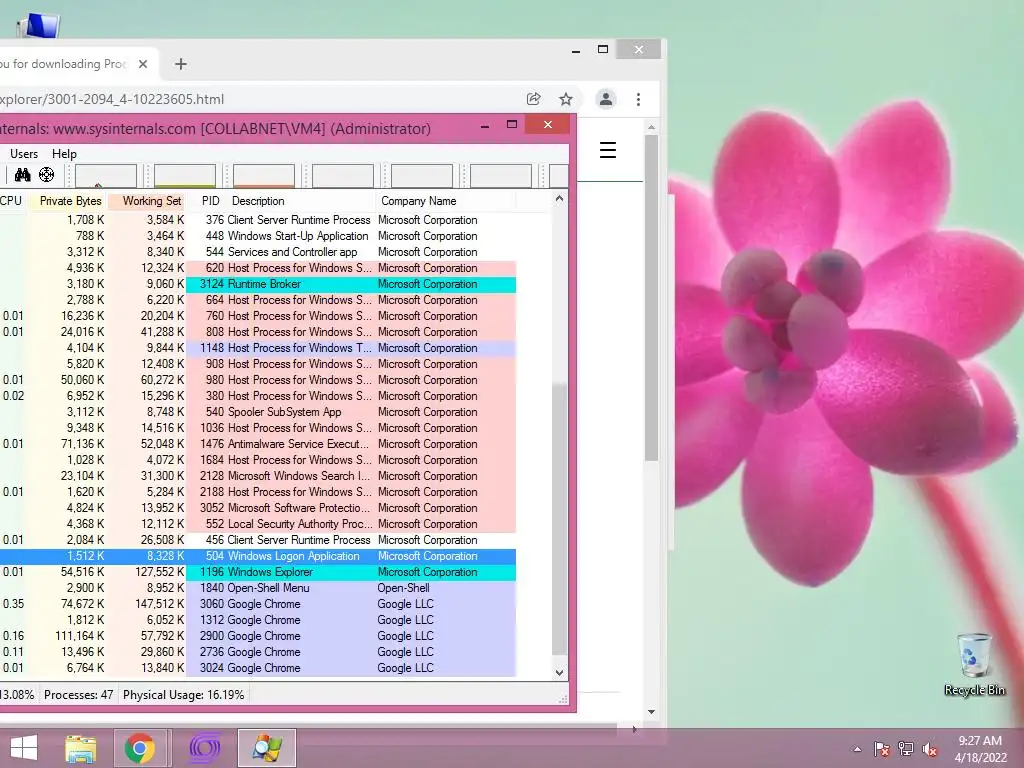Click the process list scrollbar thumb

560,519
